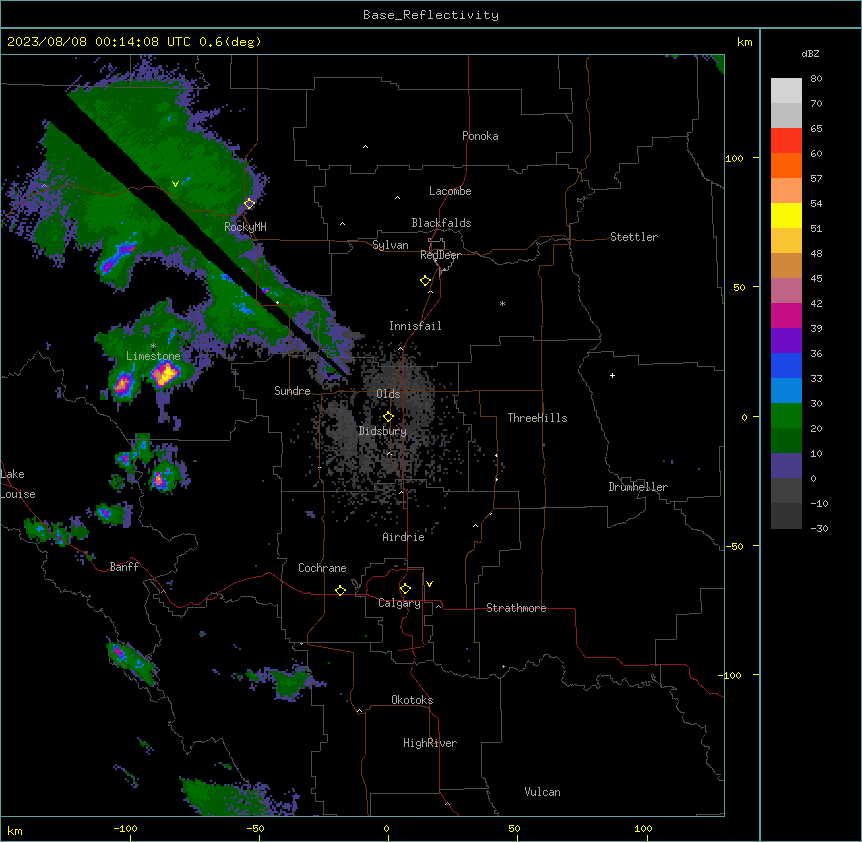Image resolution: width=862 pixels, height=842 pixels.
Task: Click the ThreeHills city label
Action: point(537,418)
